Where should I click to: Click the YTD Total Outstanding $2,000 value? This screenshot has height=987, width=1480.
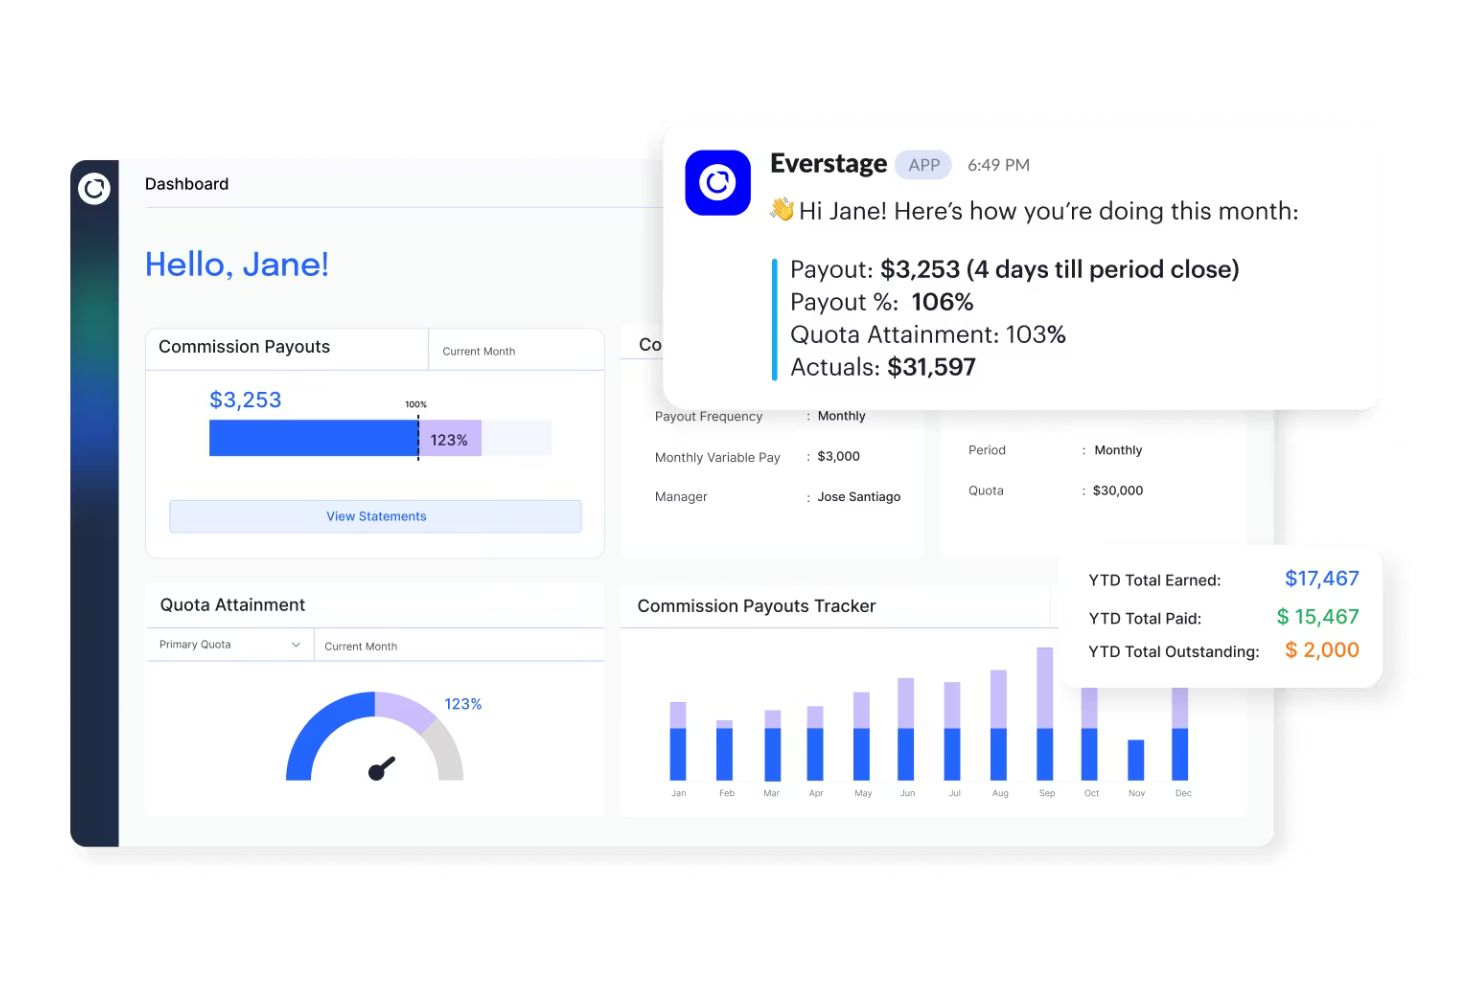tap(1322, 650)
